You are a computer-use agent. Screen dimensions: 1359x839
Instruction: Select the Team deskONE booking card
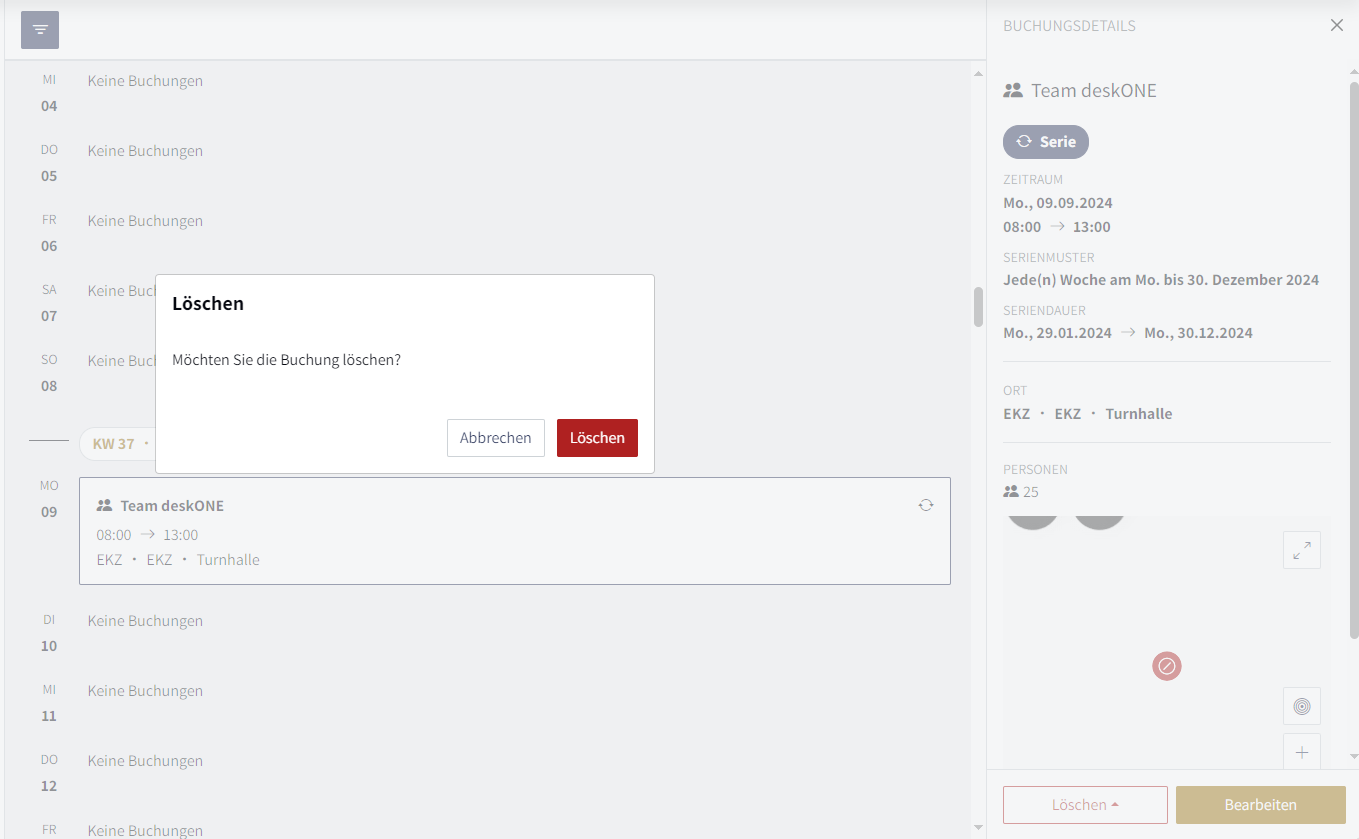tap(515, 531)
